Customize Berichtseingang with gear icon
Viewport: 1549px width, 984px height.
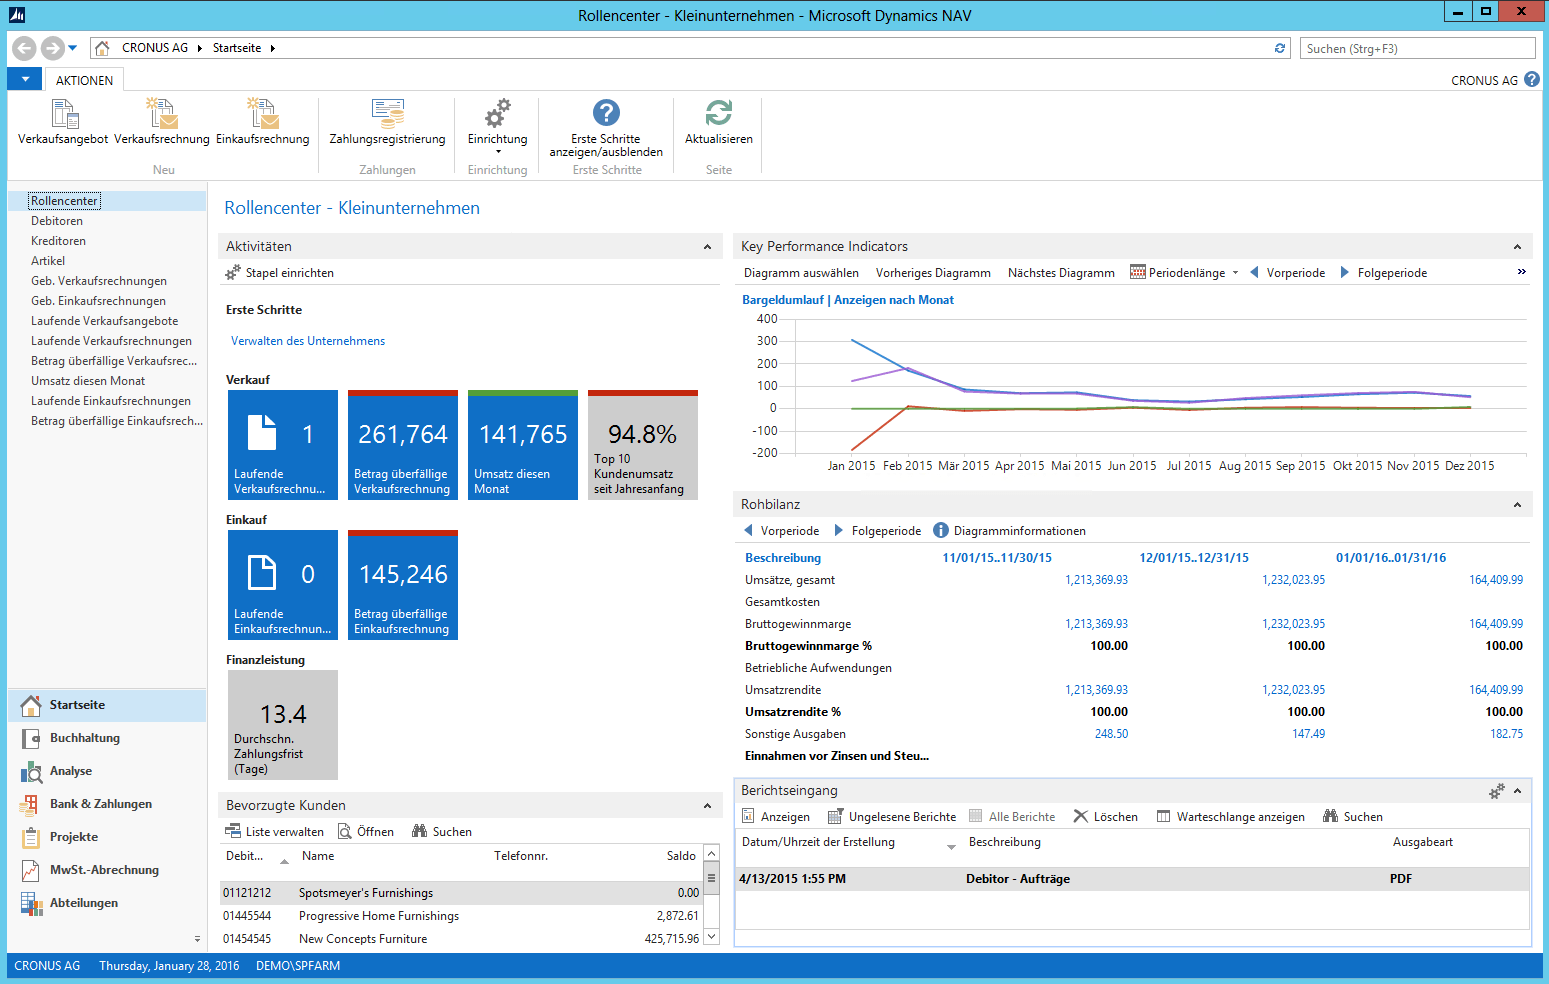[x=1497, y=791]
